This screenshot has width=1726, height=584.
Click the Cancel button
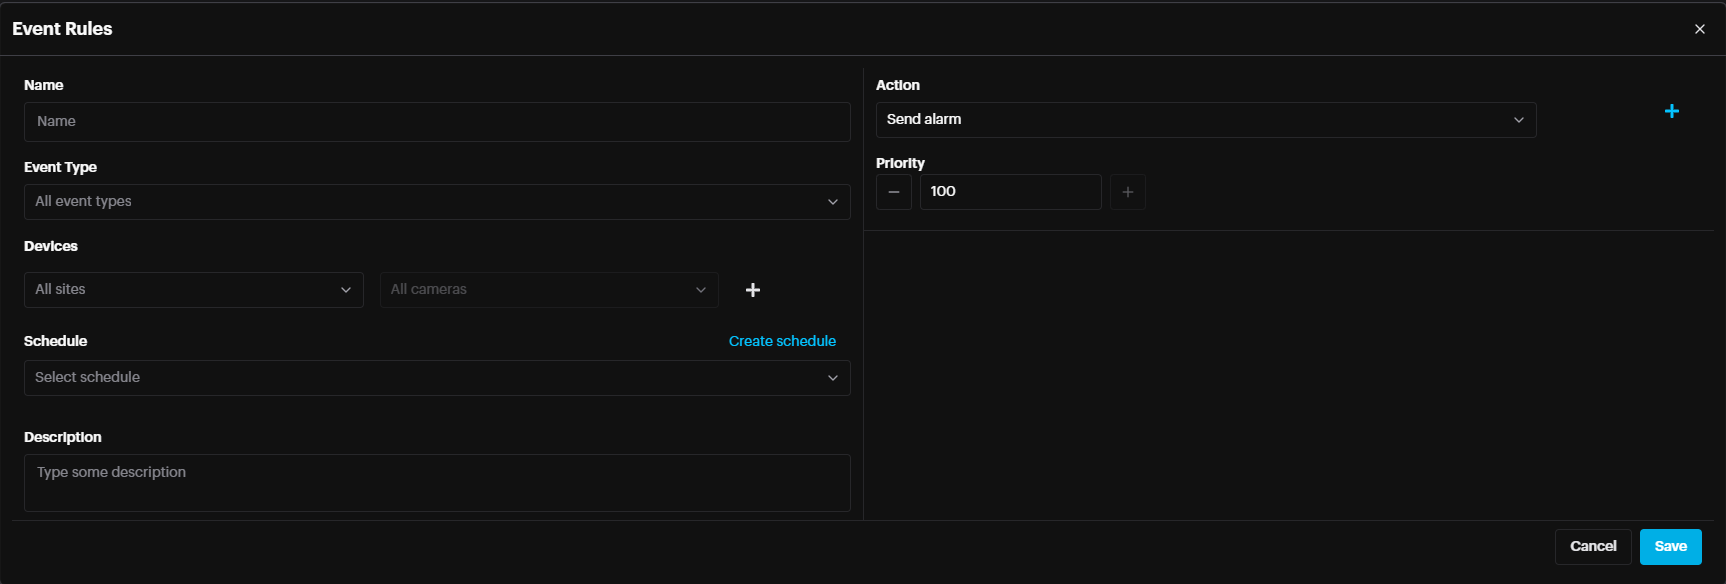tap(1592, 547)
